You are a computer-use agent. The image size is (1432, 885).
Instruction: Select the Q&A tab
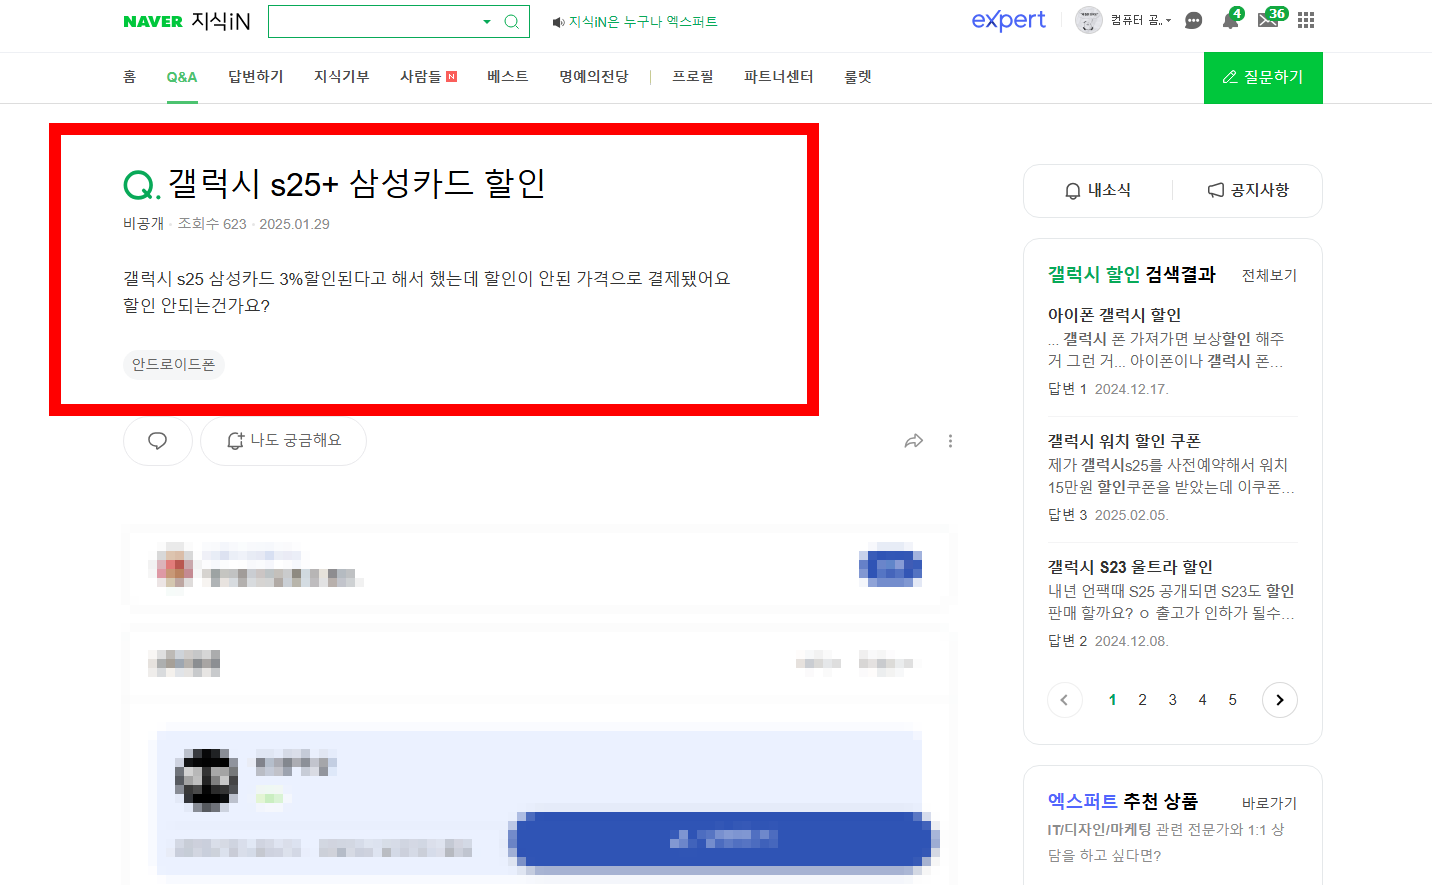pyautogui.click(x=182, y=77)
